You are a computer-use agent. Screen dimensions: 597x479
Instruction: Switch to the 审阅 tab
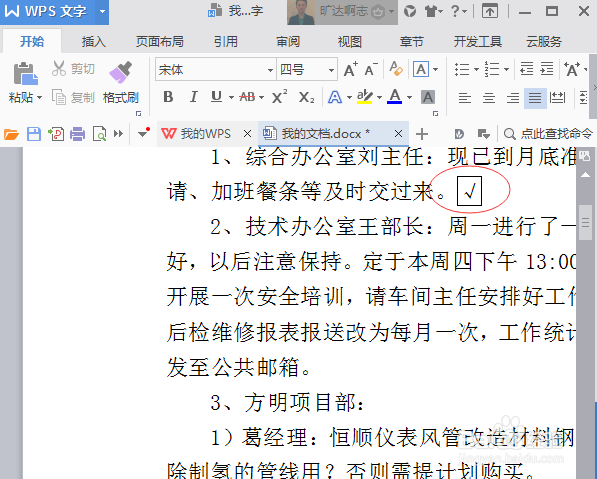[x=288, y=41]
